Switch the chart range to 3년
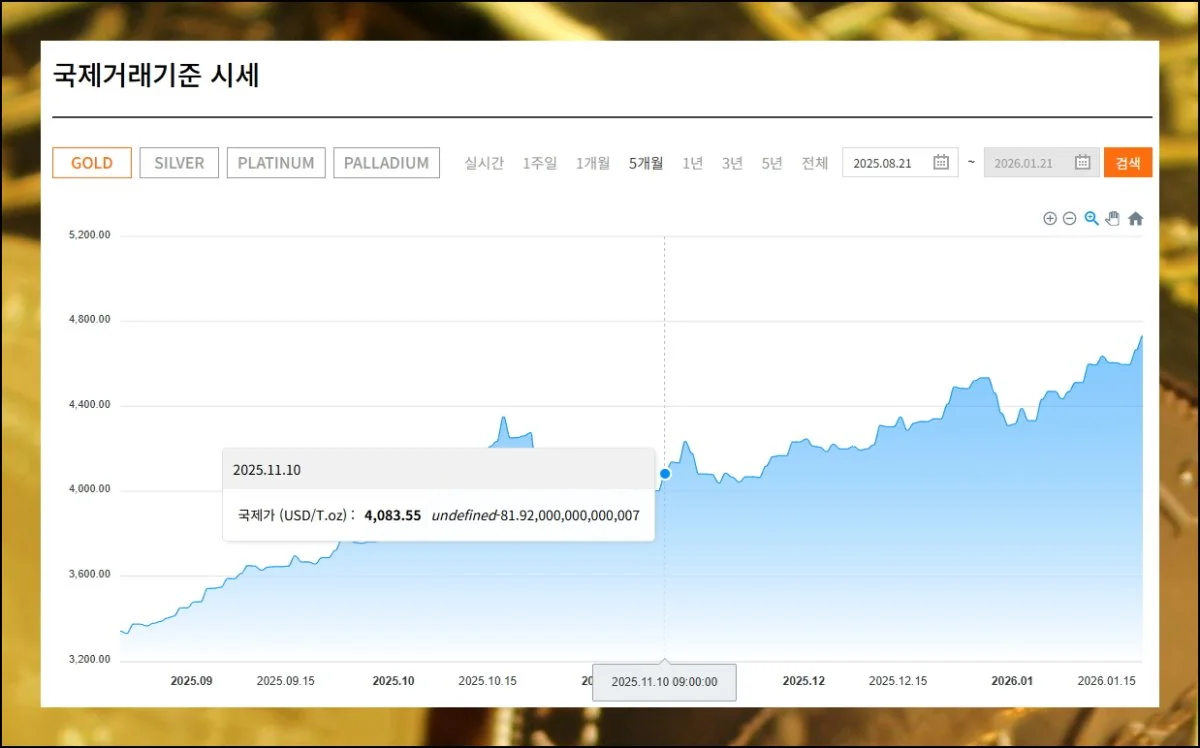 tap(732, 163)
